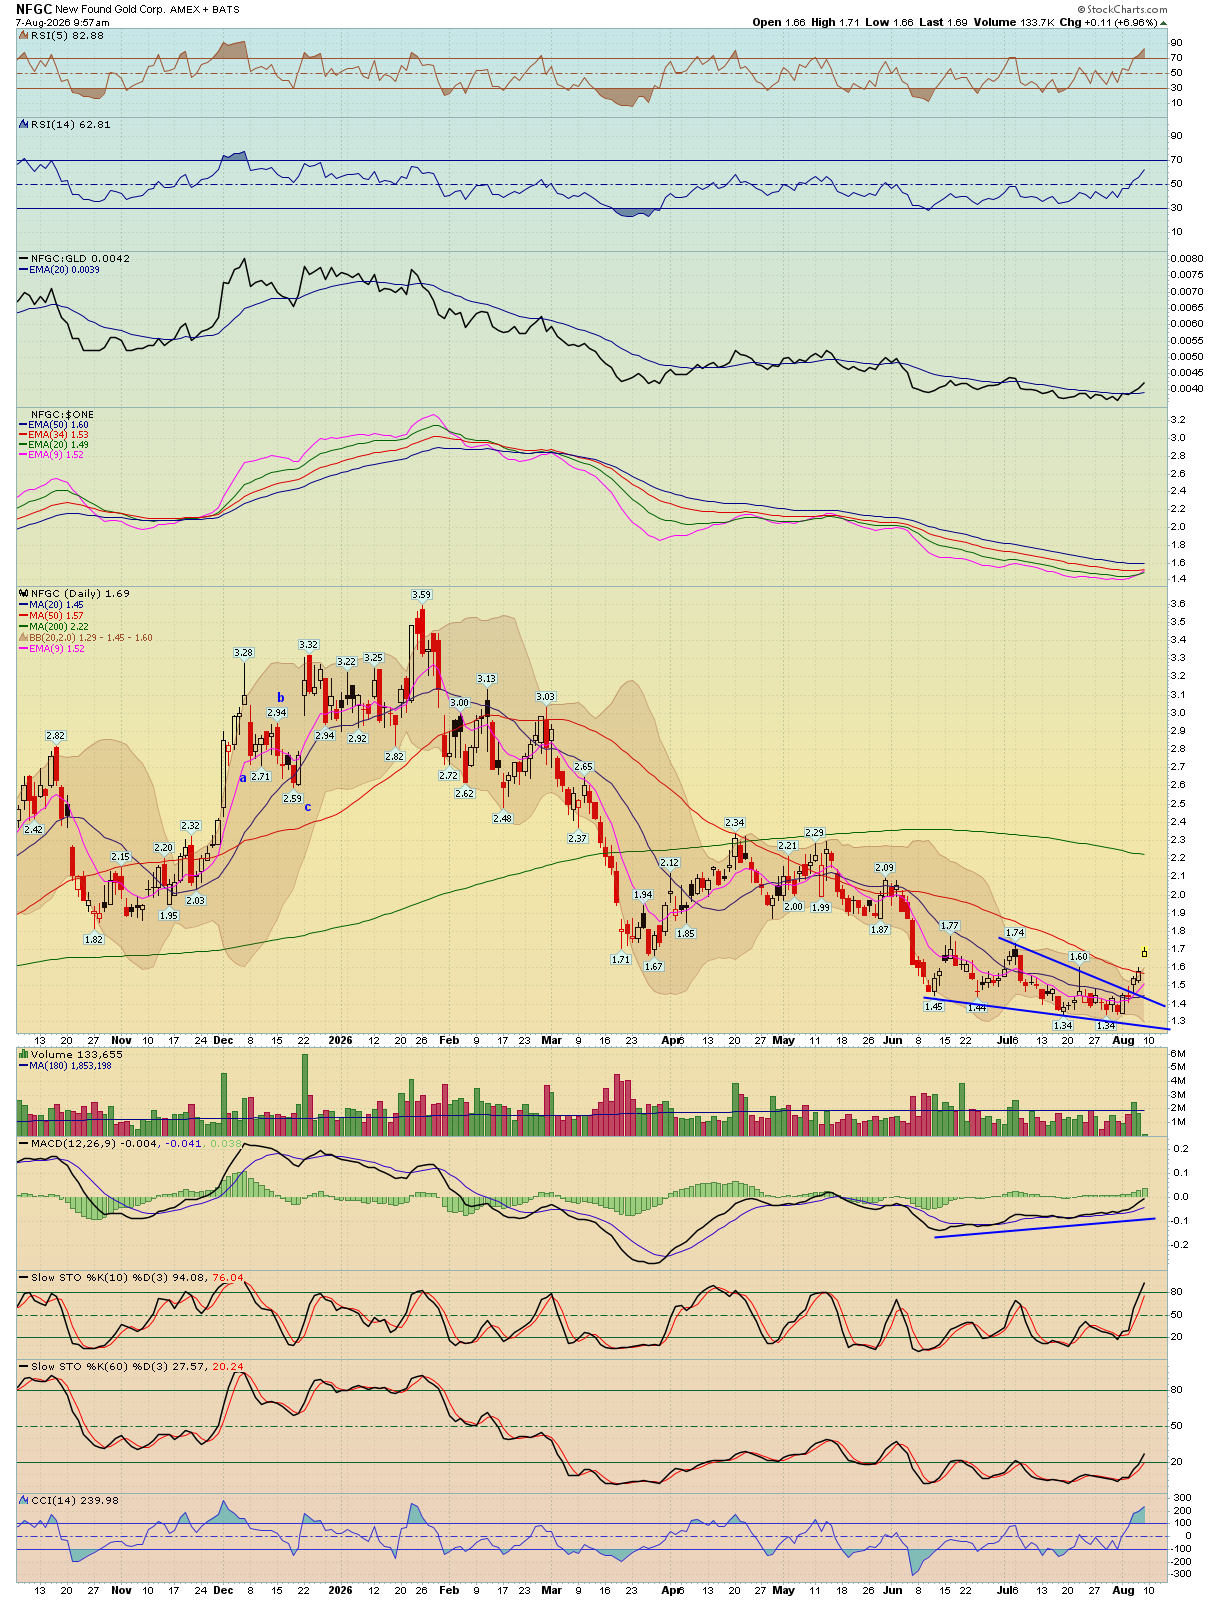Click the EMA(50) 1.60 legend entry
Screen dimensions: 1220x1600
pos(58,425)
